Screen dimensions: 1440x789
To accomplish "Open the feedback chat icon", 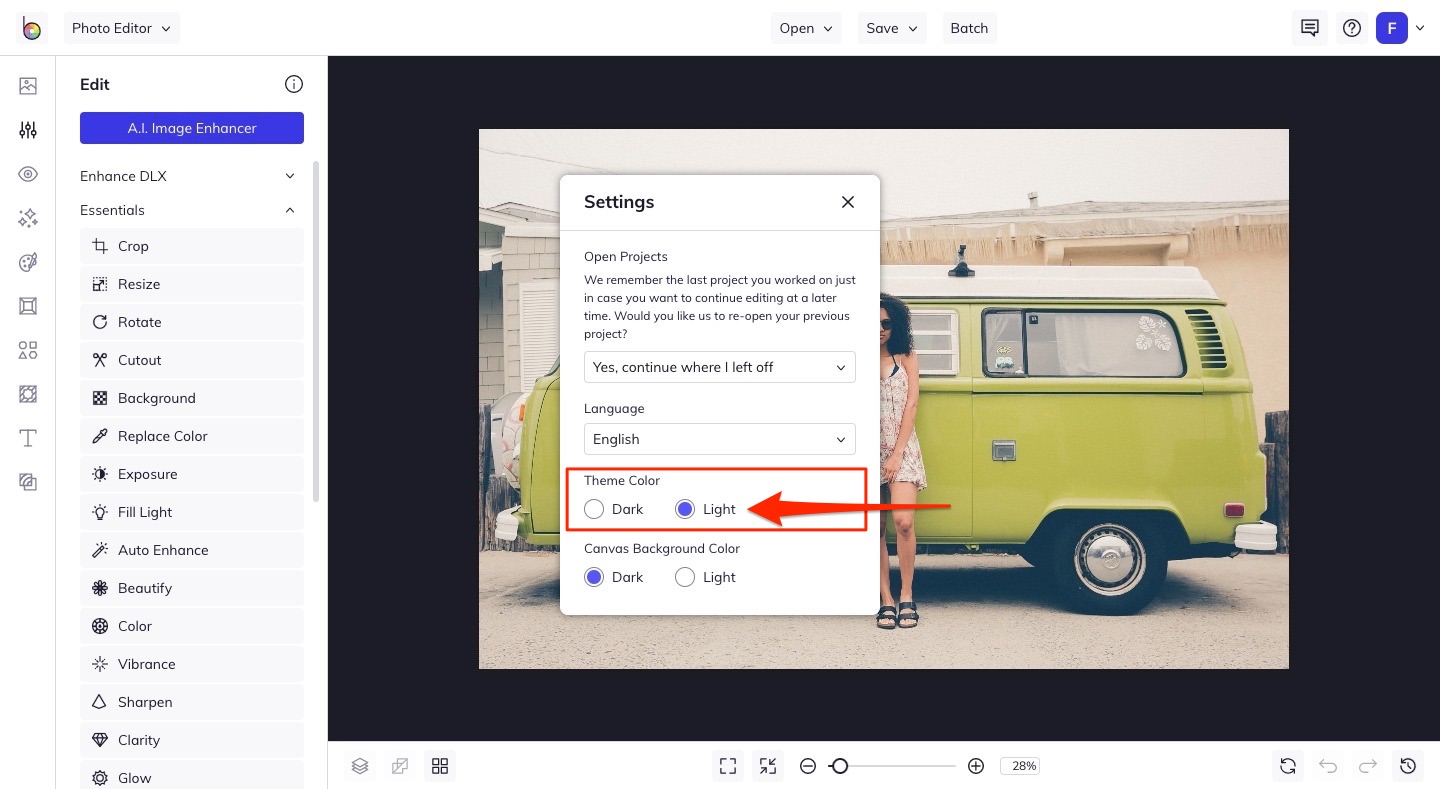I will [x=1310, y=28].
